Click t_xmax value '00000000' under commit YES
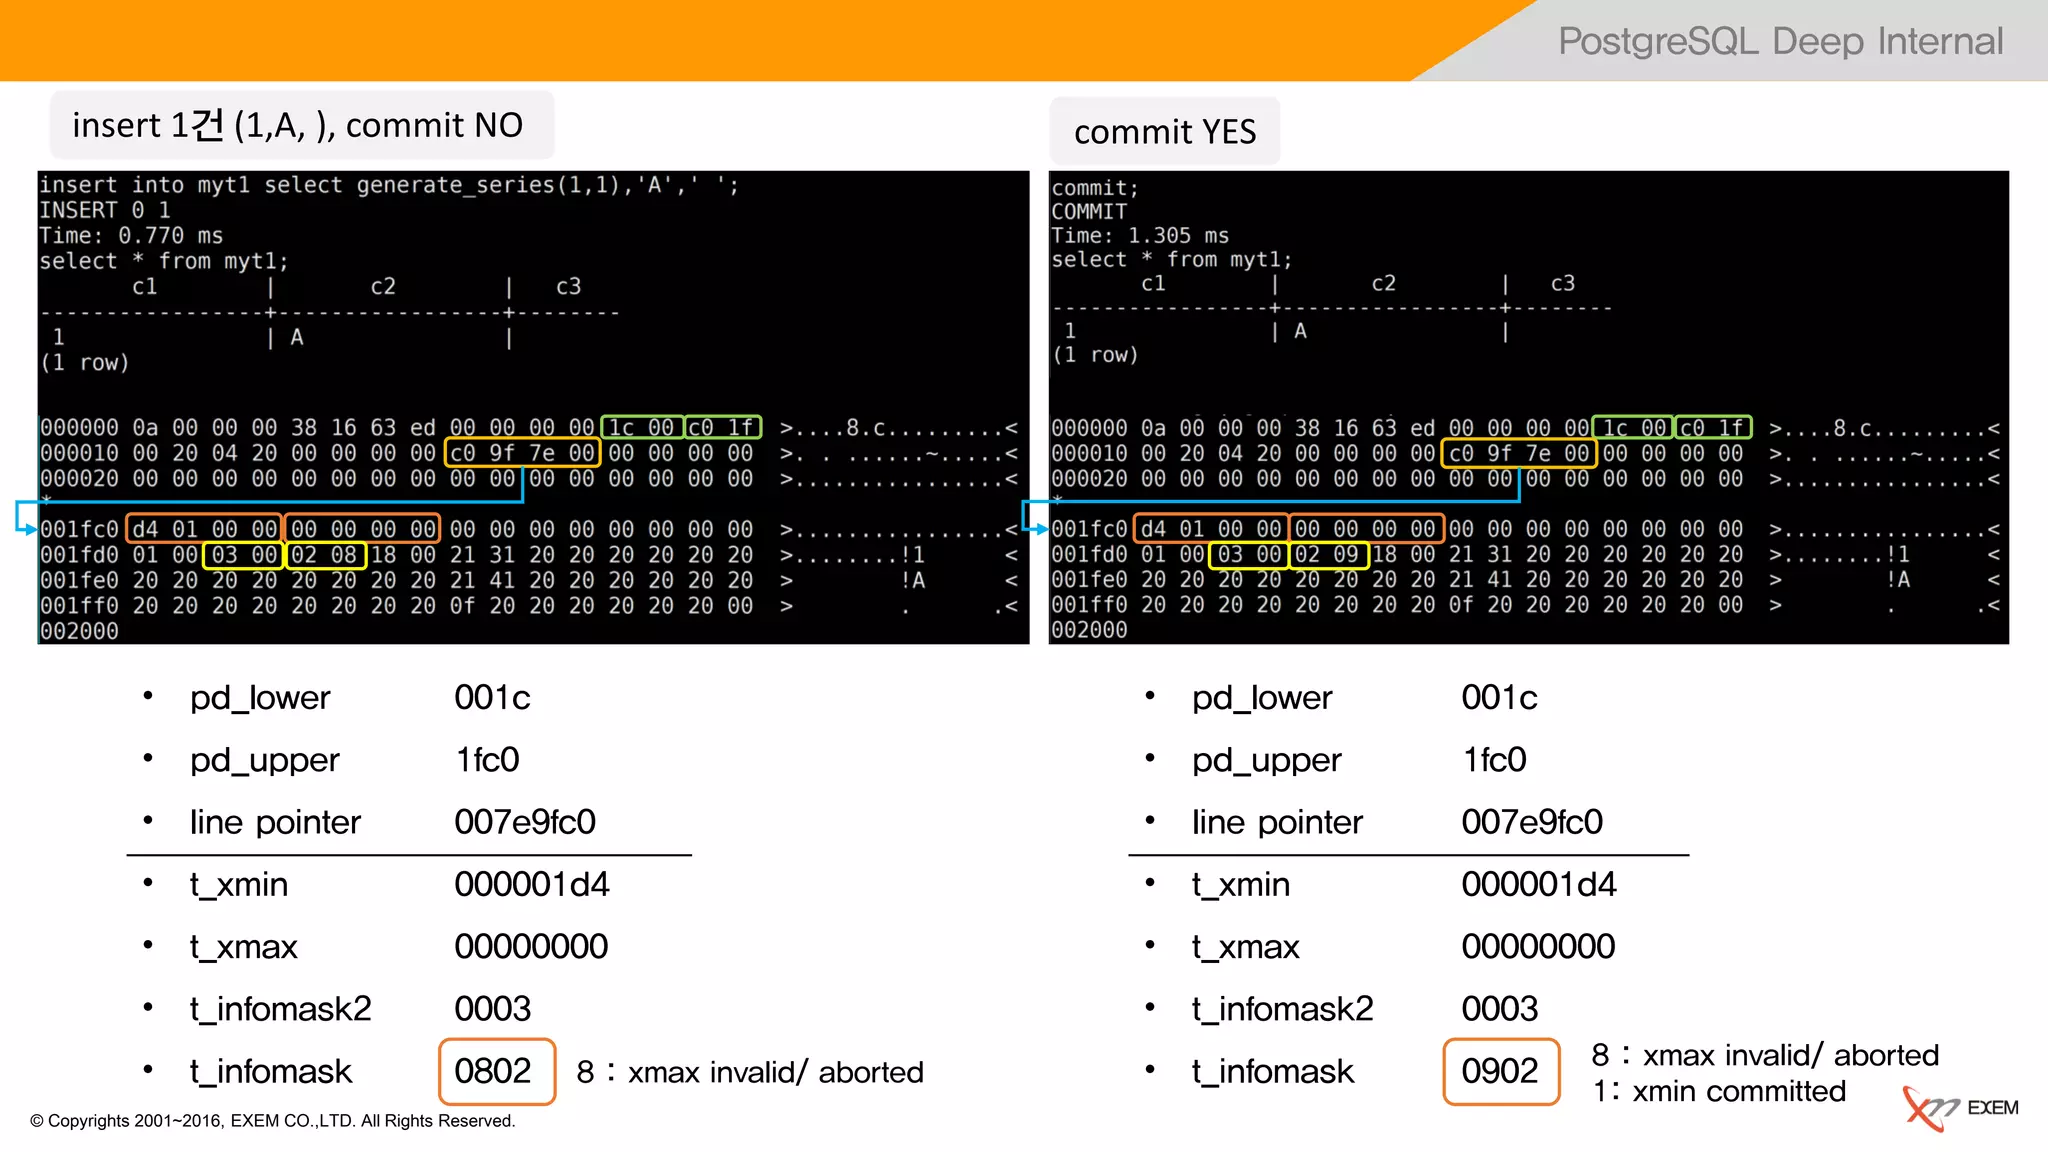The height and width of the screenshot is (1152, 2048). [1538, 946]
